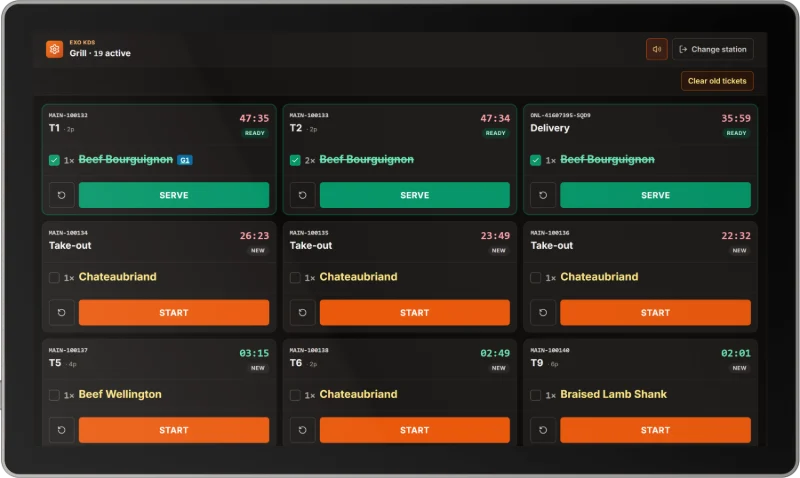Image resolution: width=800 pixels, height=478 pixels.
Task: Uncheck Beef Bourguignon on T2 ticket
Action: tap(295, 160)
